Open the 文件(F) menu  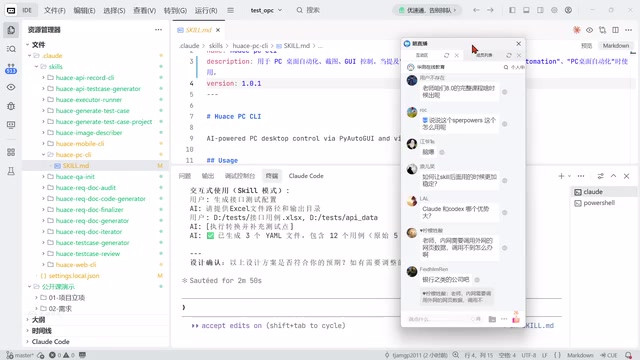55,10
